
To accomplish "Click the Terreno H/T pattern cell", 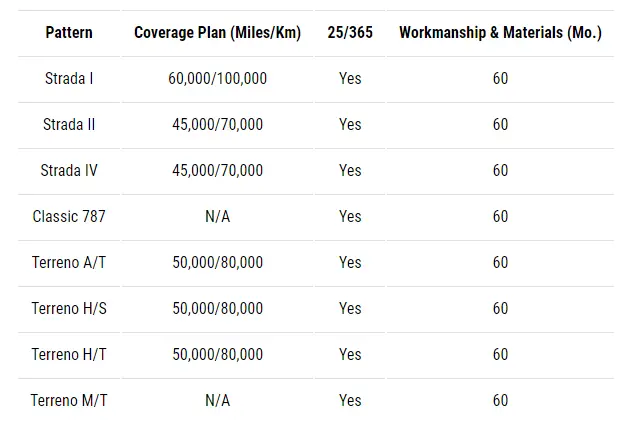I will pos(69,355).
